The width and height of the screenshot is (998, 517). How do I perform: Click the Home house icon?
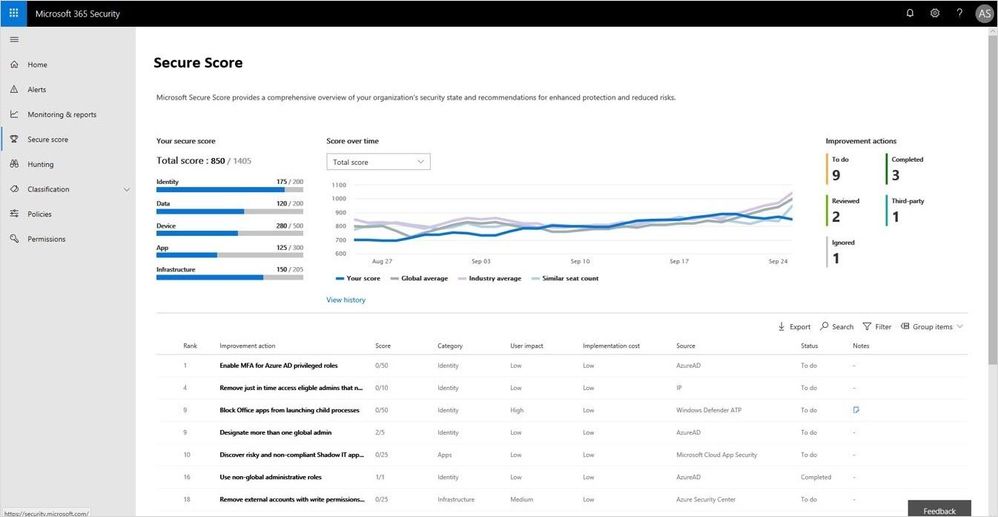pyautogui.click(x=14, y=64)
